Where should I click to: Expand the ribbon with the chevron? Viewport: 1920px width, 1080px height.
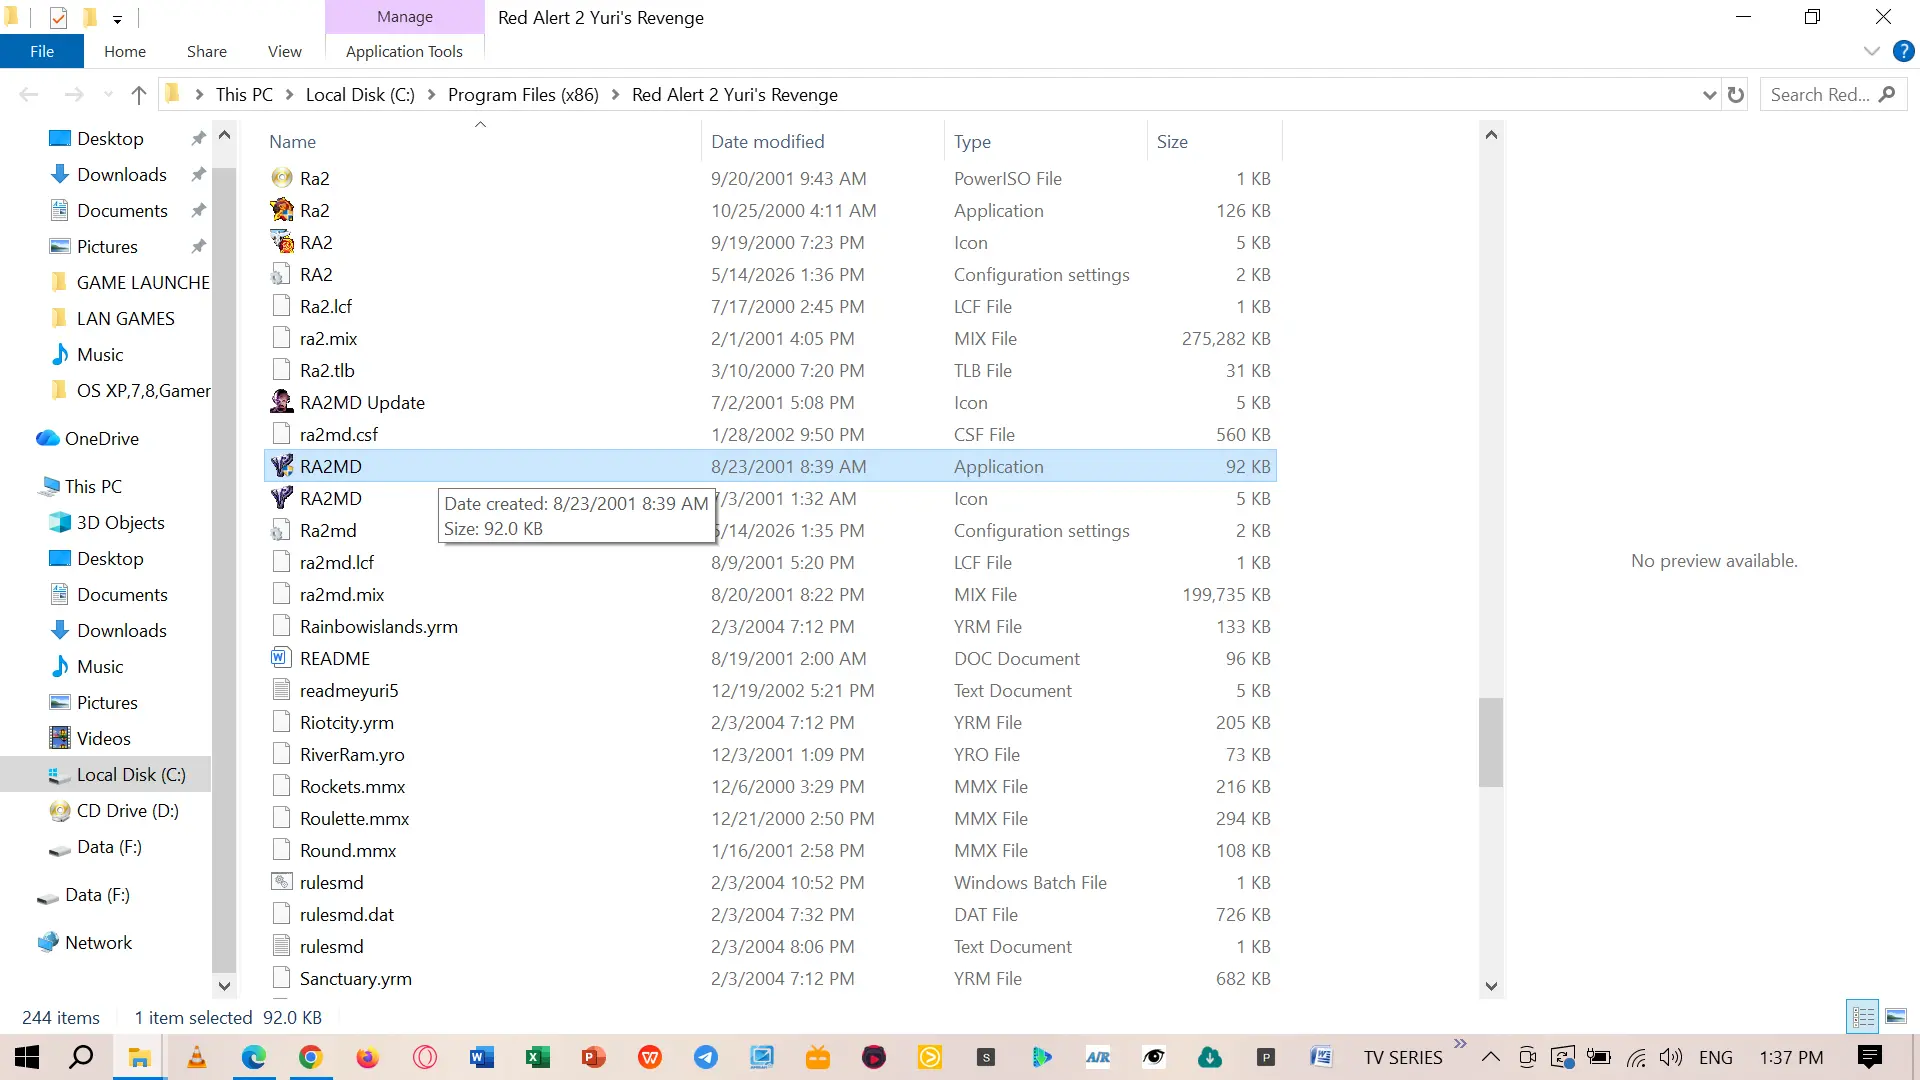pos(1871,51)
